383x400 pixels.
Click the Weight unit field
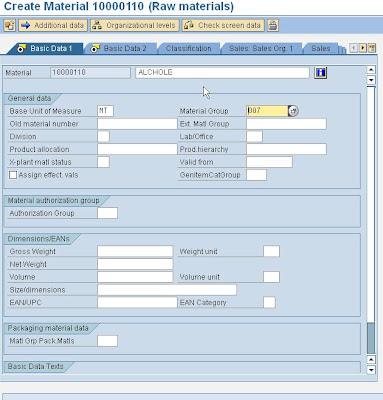(x=271, y=251)
